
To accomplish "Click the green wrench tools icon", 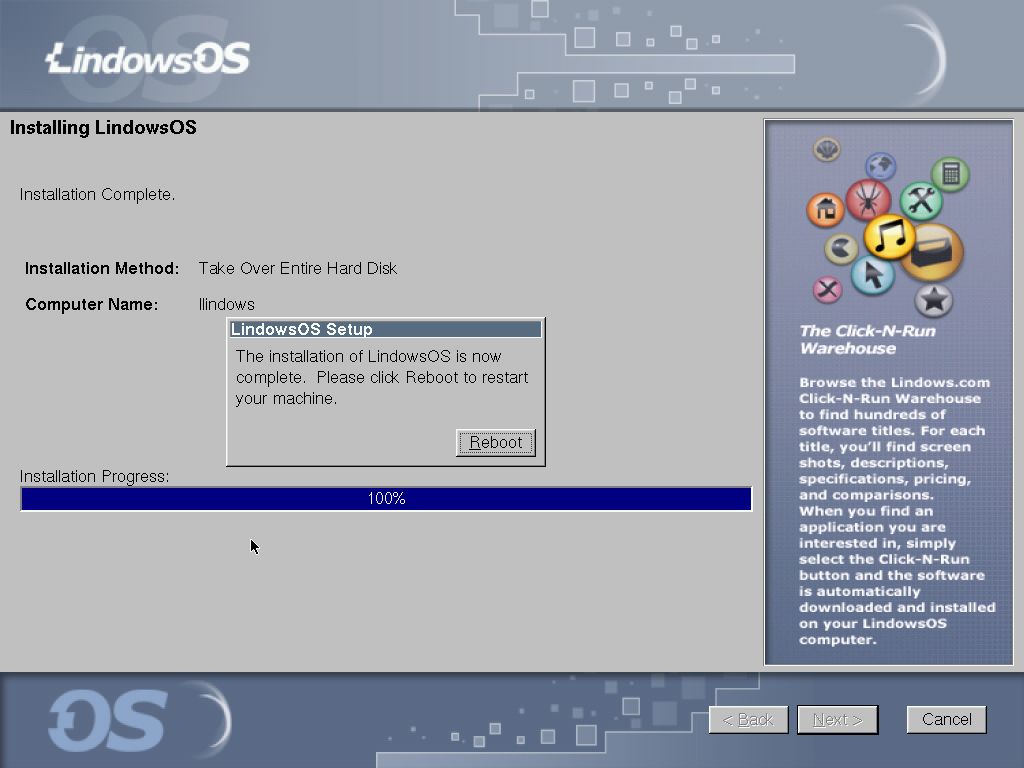I will [921, 200].
